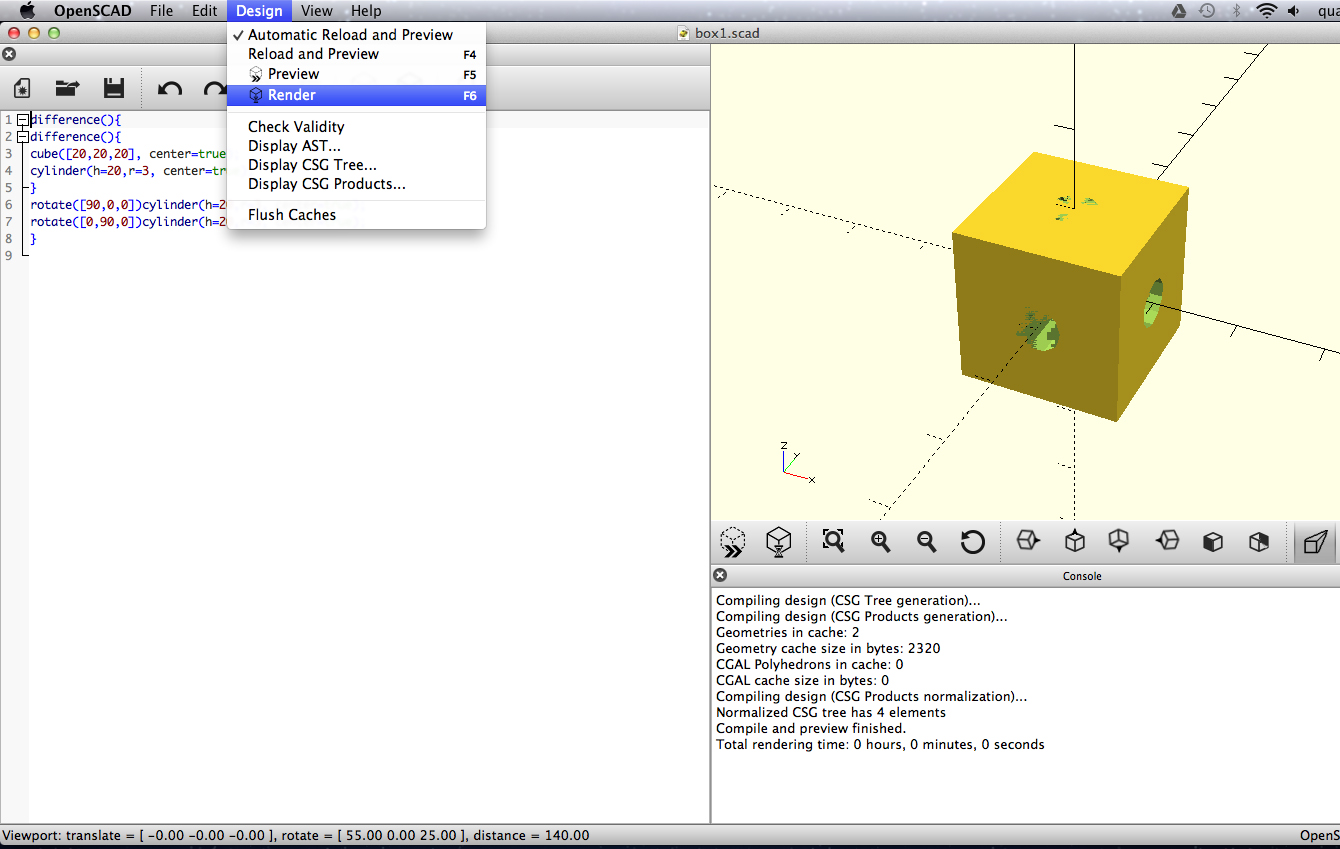Image resolution: width=1340 pixels, height=849 pixels.
Task: Open Display AST... from Design menu
Action: 356,146
